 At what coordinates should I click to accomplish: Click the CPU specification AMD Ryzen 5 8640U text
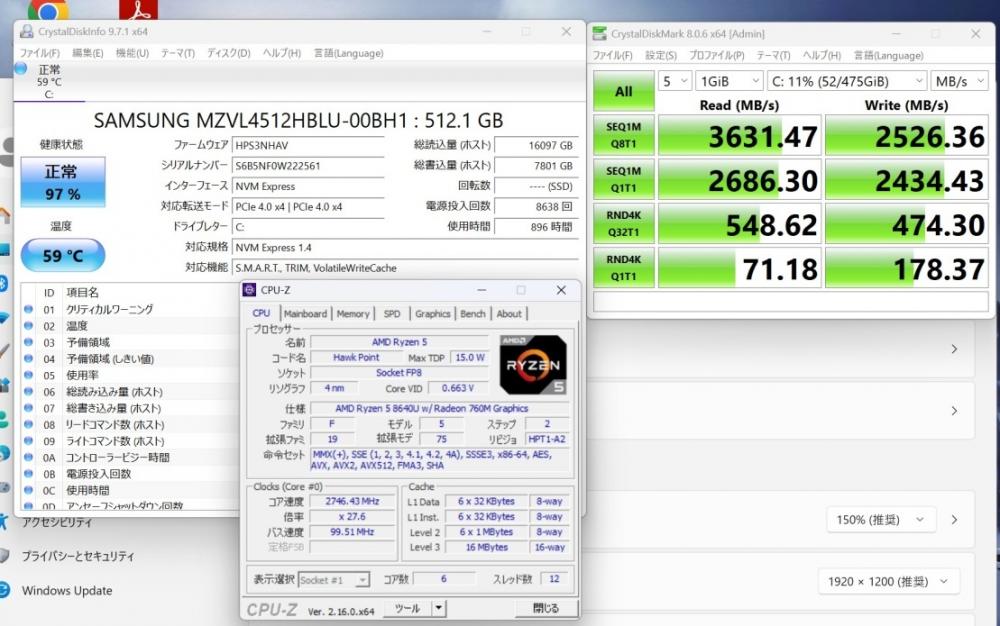[x=432, y=408]
